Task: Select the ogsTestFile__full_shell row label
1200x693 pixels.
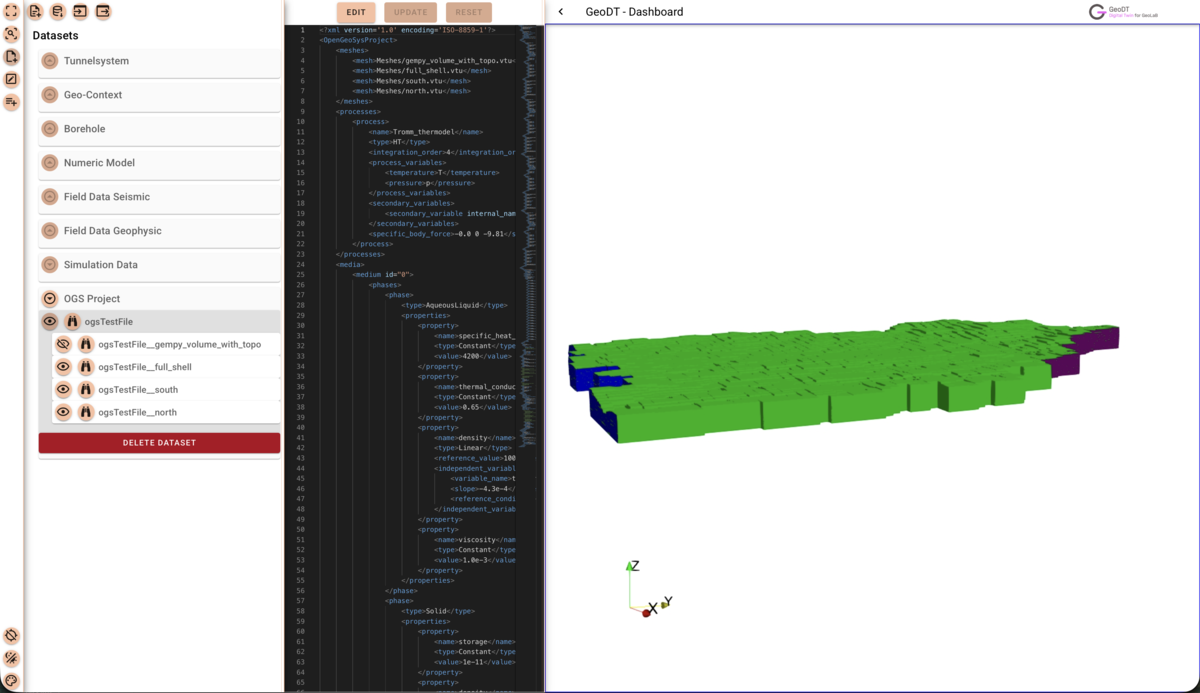Action: coord(145,367)
